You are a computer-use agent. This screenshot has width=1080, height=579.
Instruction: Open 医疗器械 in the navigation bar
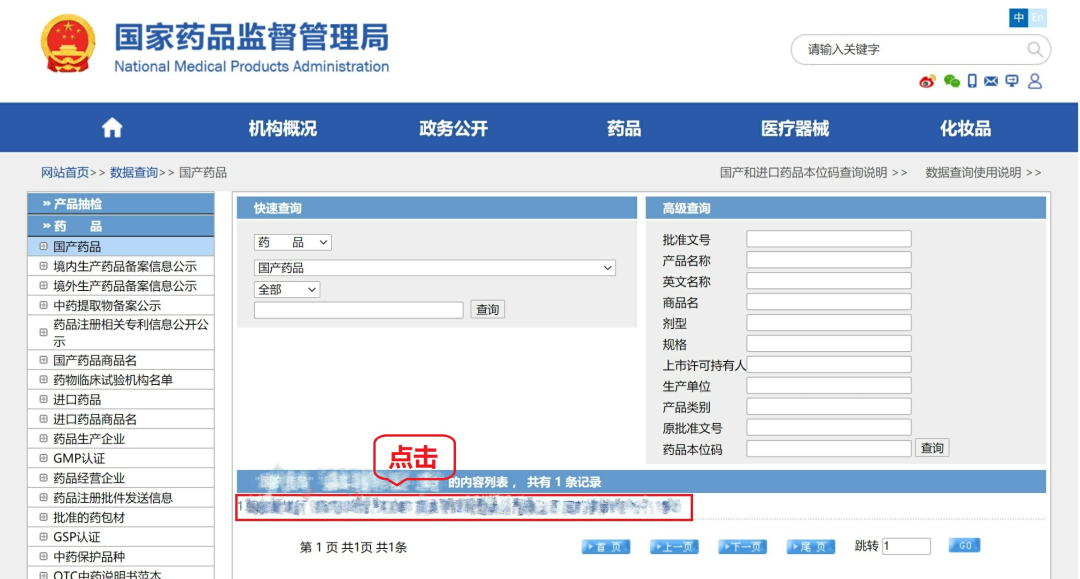tap(795, 128)
